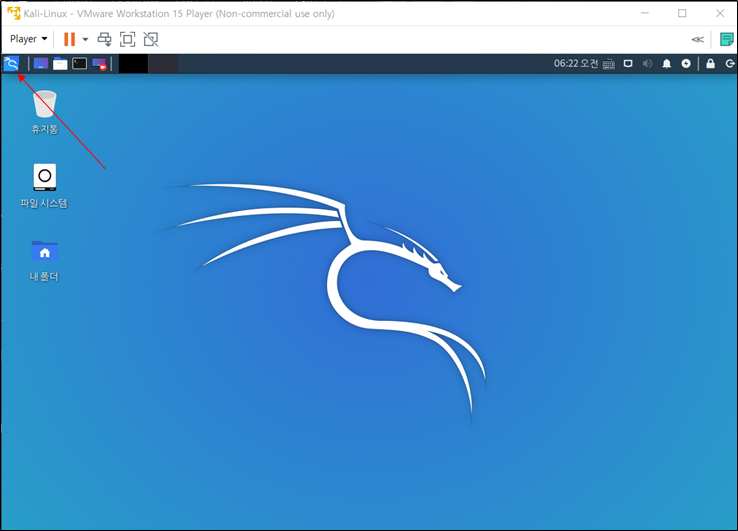
Task: Open the file manager from the panel
Action: (x=60, y=64)
